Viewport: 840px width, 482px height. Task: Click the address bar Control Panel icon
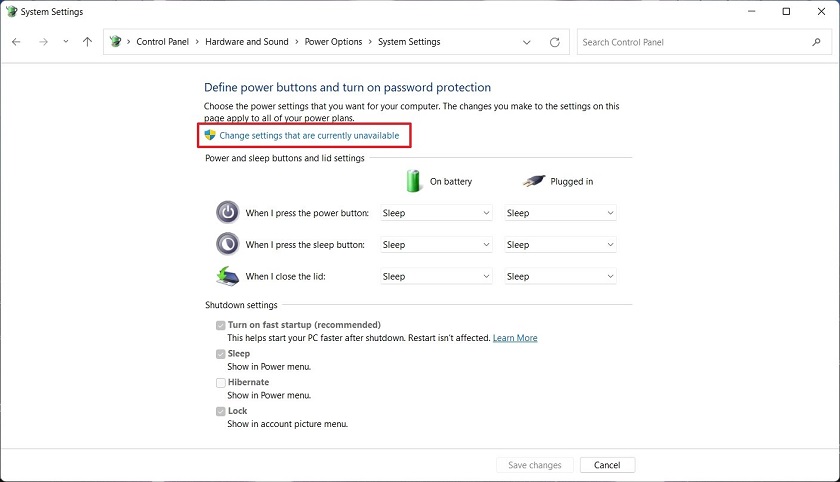(115, 41)
